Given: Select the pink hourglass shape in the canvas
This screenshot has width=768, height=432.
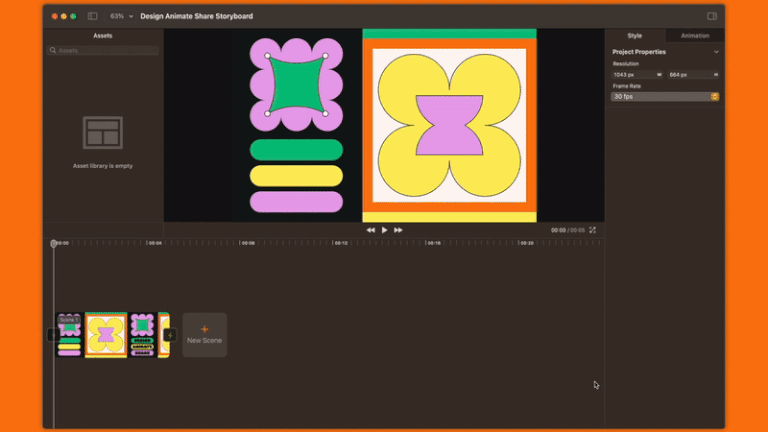Looking at the screenshot, I should click(450, 125).
